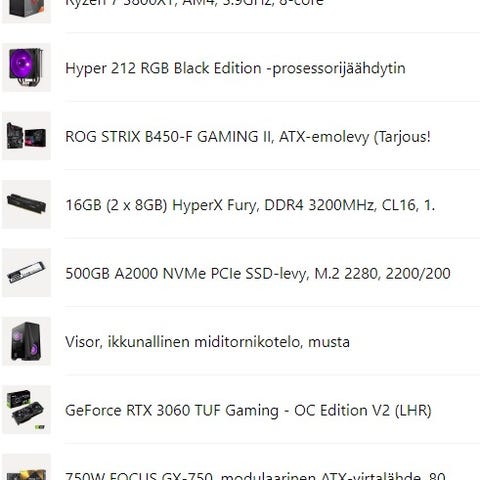Select the HyperX Fury RAM stick thumbnail

click(26, 204)
